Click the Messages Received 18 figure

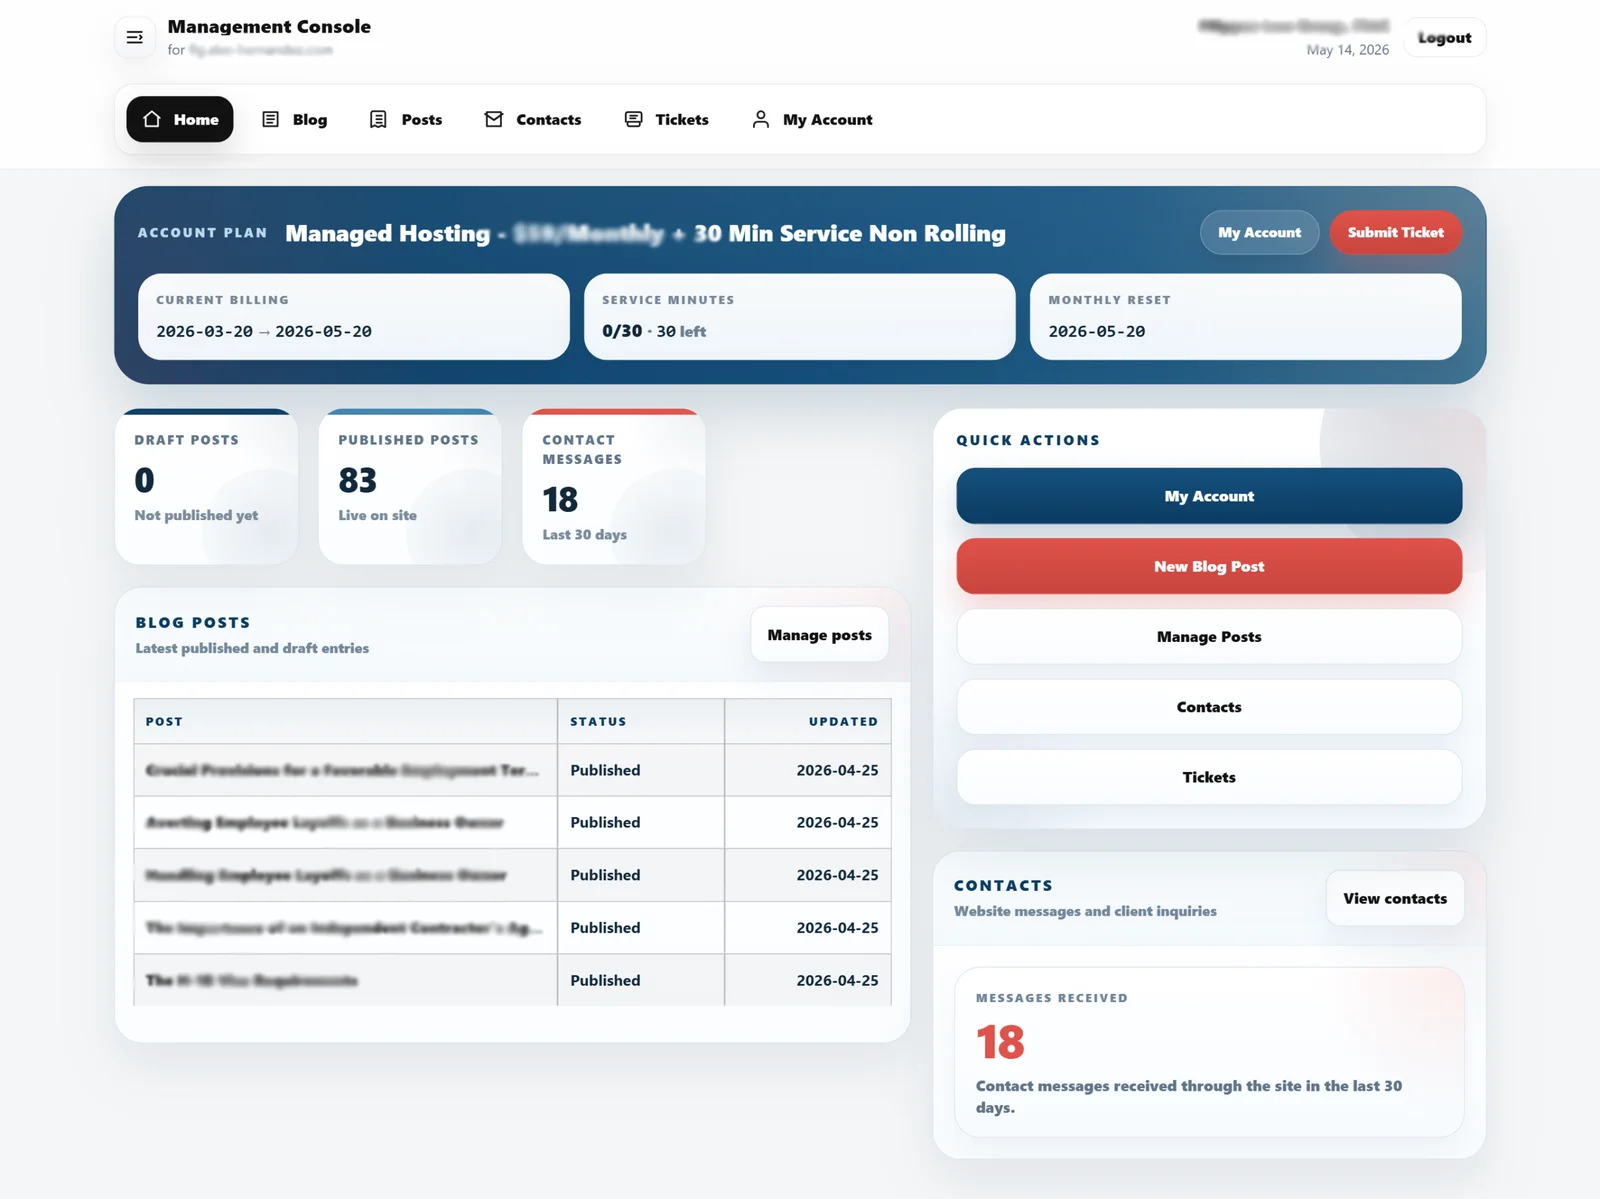pyautogui.click(x=1000, y=1042)
